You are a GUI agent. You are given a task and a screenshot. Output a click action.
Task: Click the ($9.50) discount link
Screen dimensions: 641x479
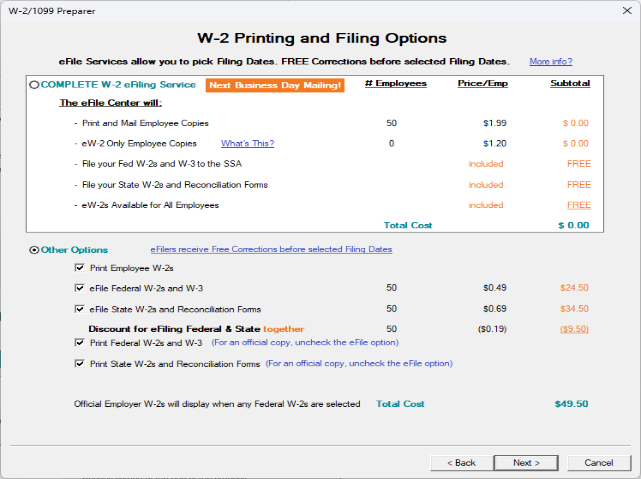tap(574, 328)
